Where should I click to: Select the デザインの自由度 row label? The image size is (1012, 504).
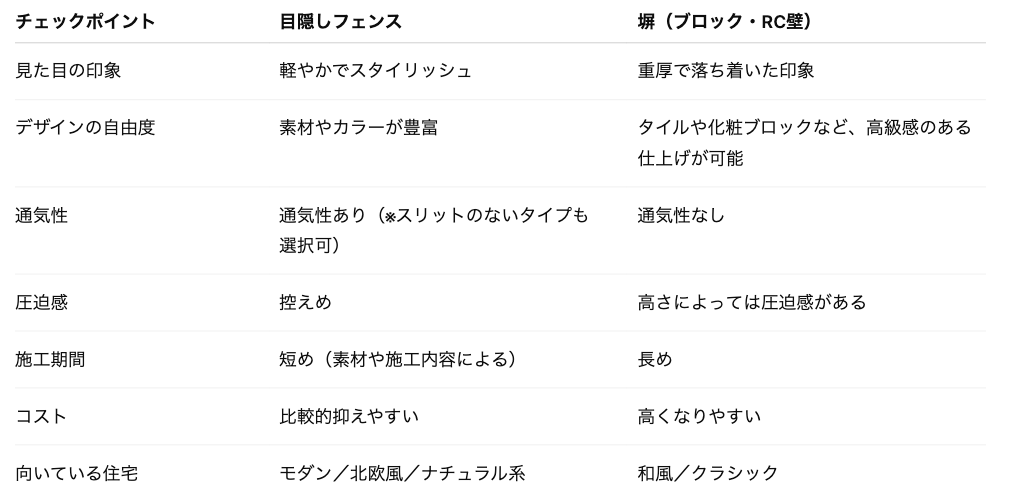click(x=85, y=127)
